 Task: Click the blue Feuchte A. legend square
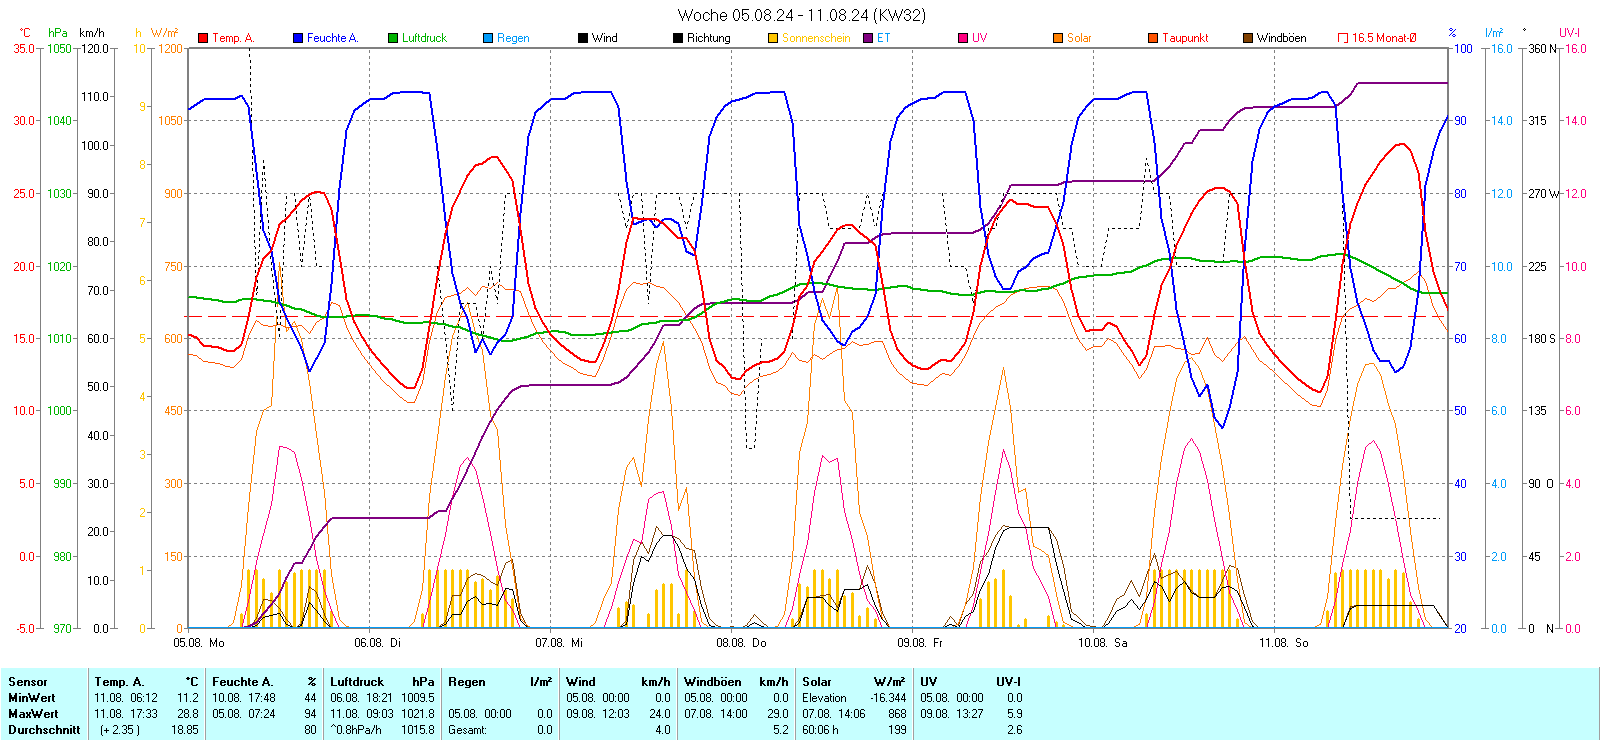[x=298, y=38]
